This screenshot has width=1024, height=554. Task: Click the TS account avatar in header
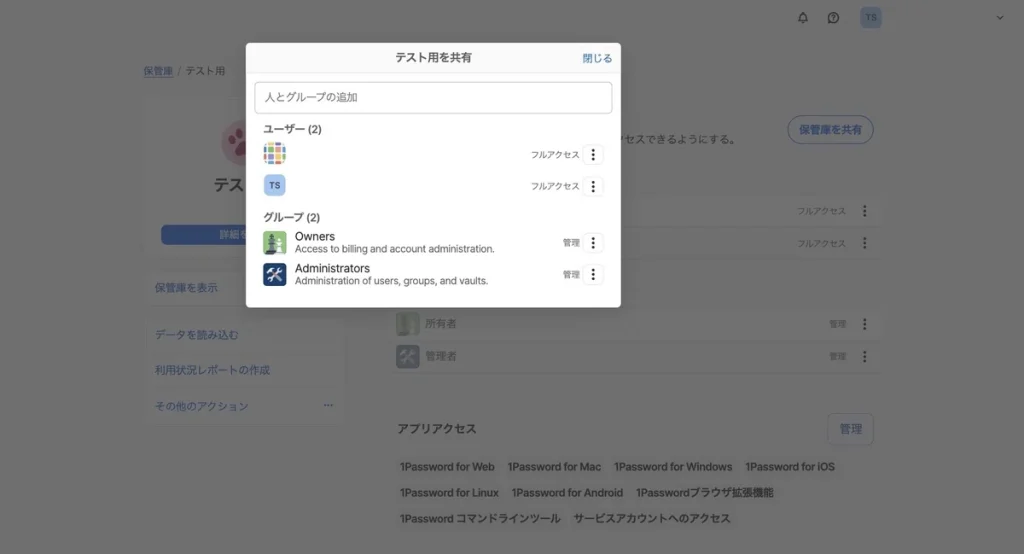[871, 18]
